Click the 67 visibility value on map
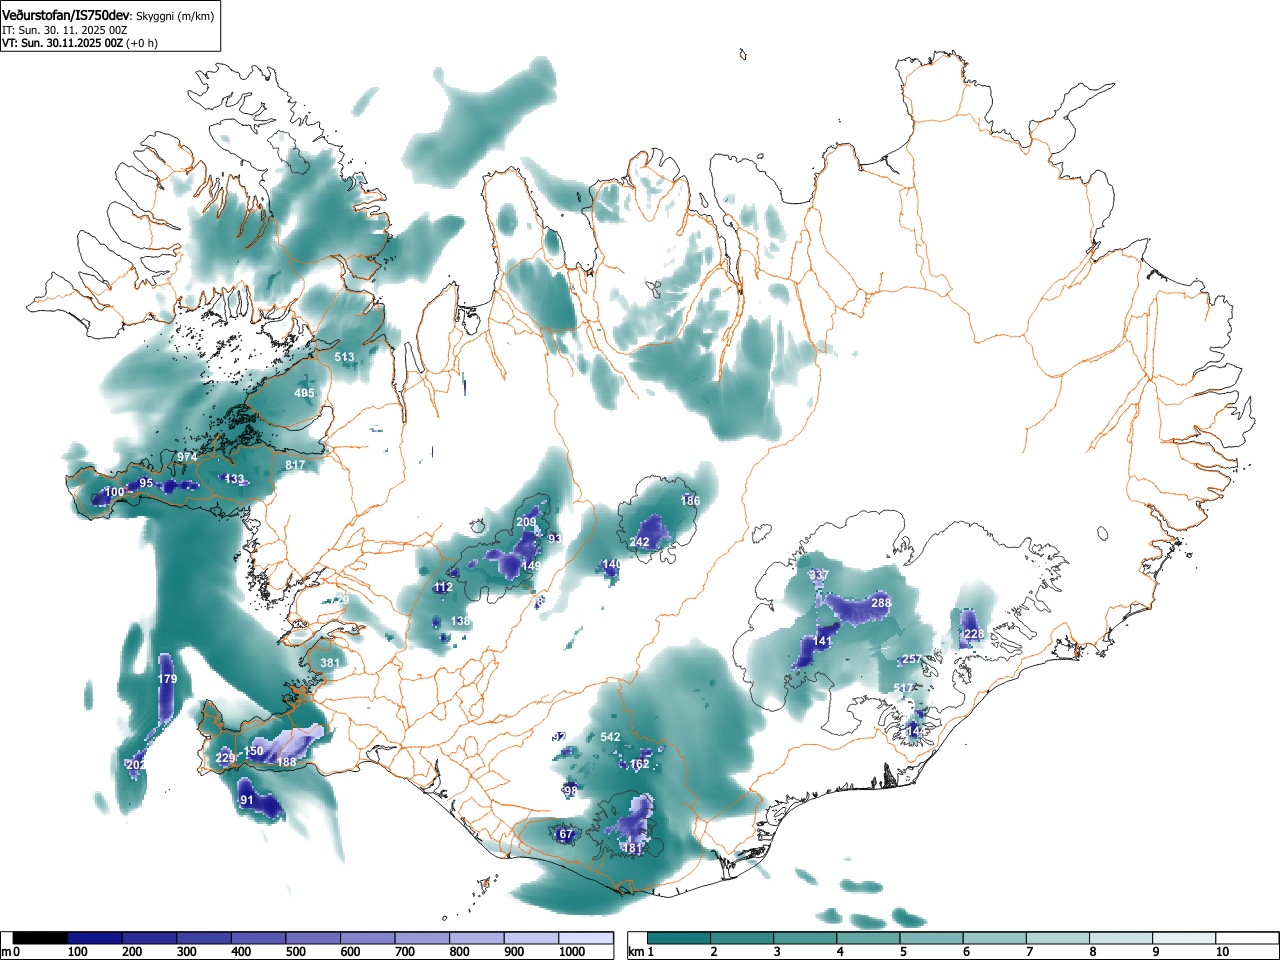This screenshot has width=1280, height=960. pos(566,834)
